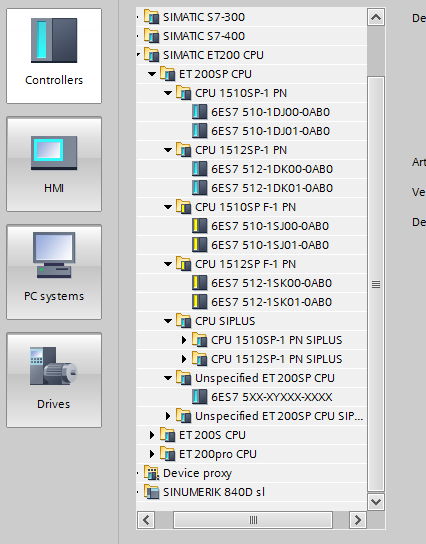This screenshot has height=544, width=426.
Task: Click the SIMATIC S7-400 folder icon
Action: pos(152,36)
